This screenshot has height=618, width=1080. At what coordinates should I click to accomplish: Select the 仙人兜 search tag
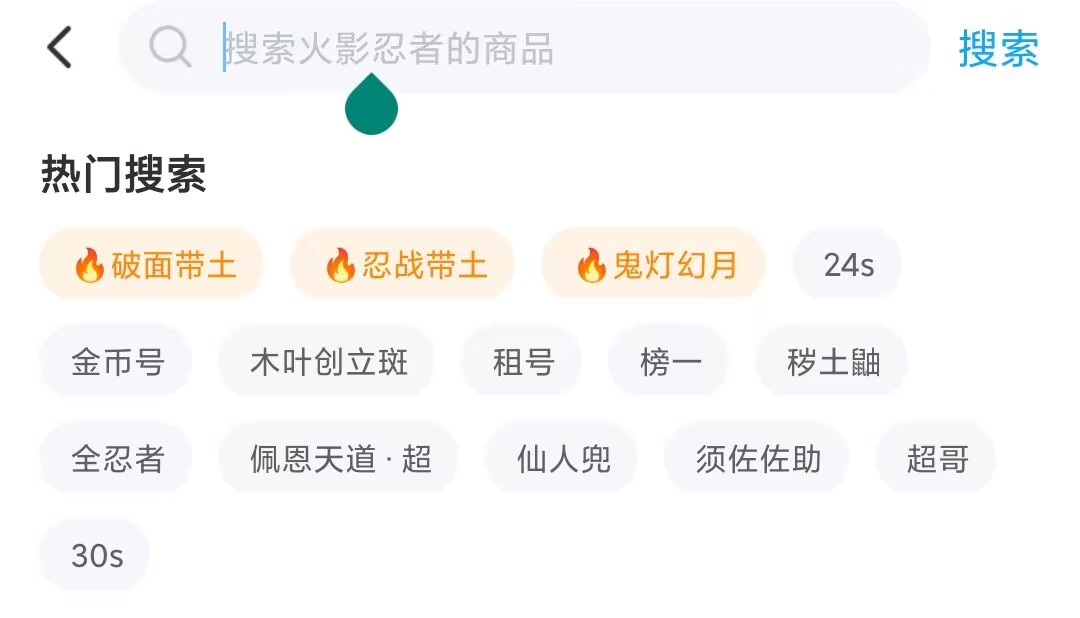point(563,459)
